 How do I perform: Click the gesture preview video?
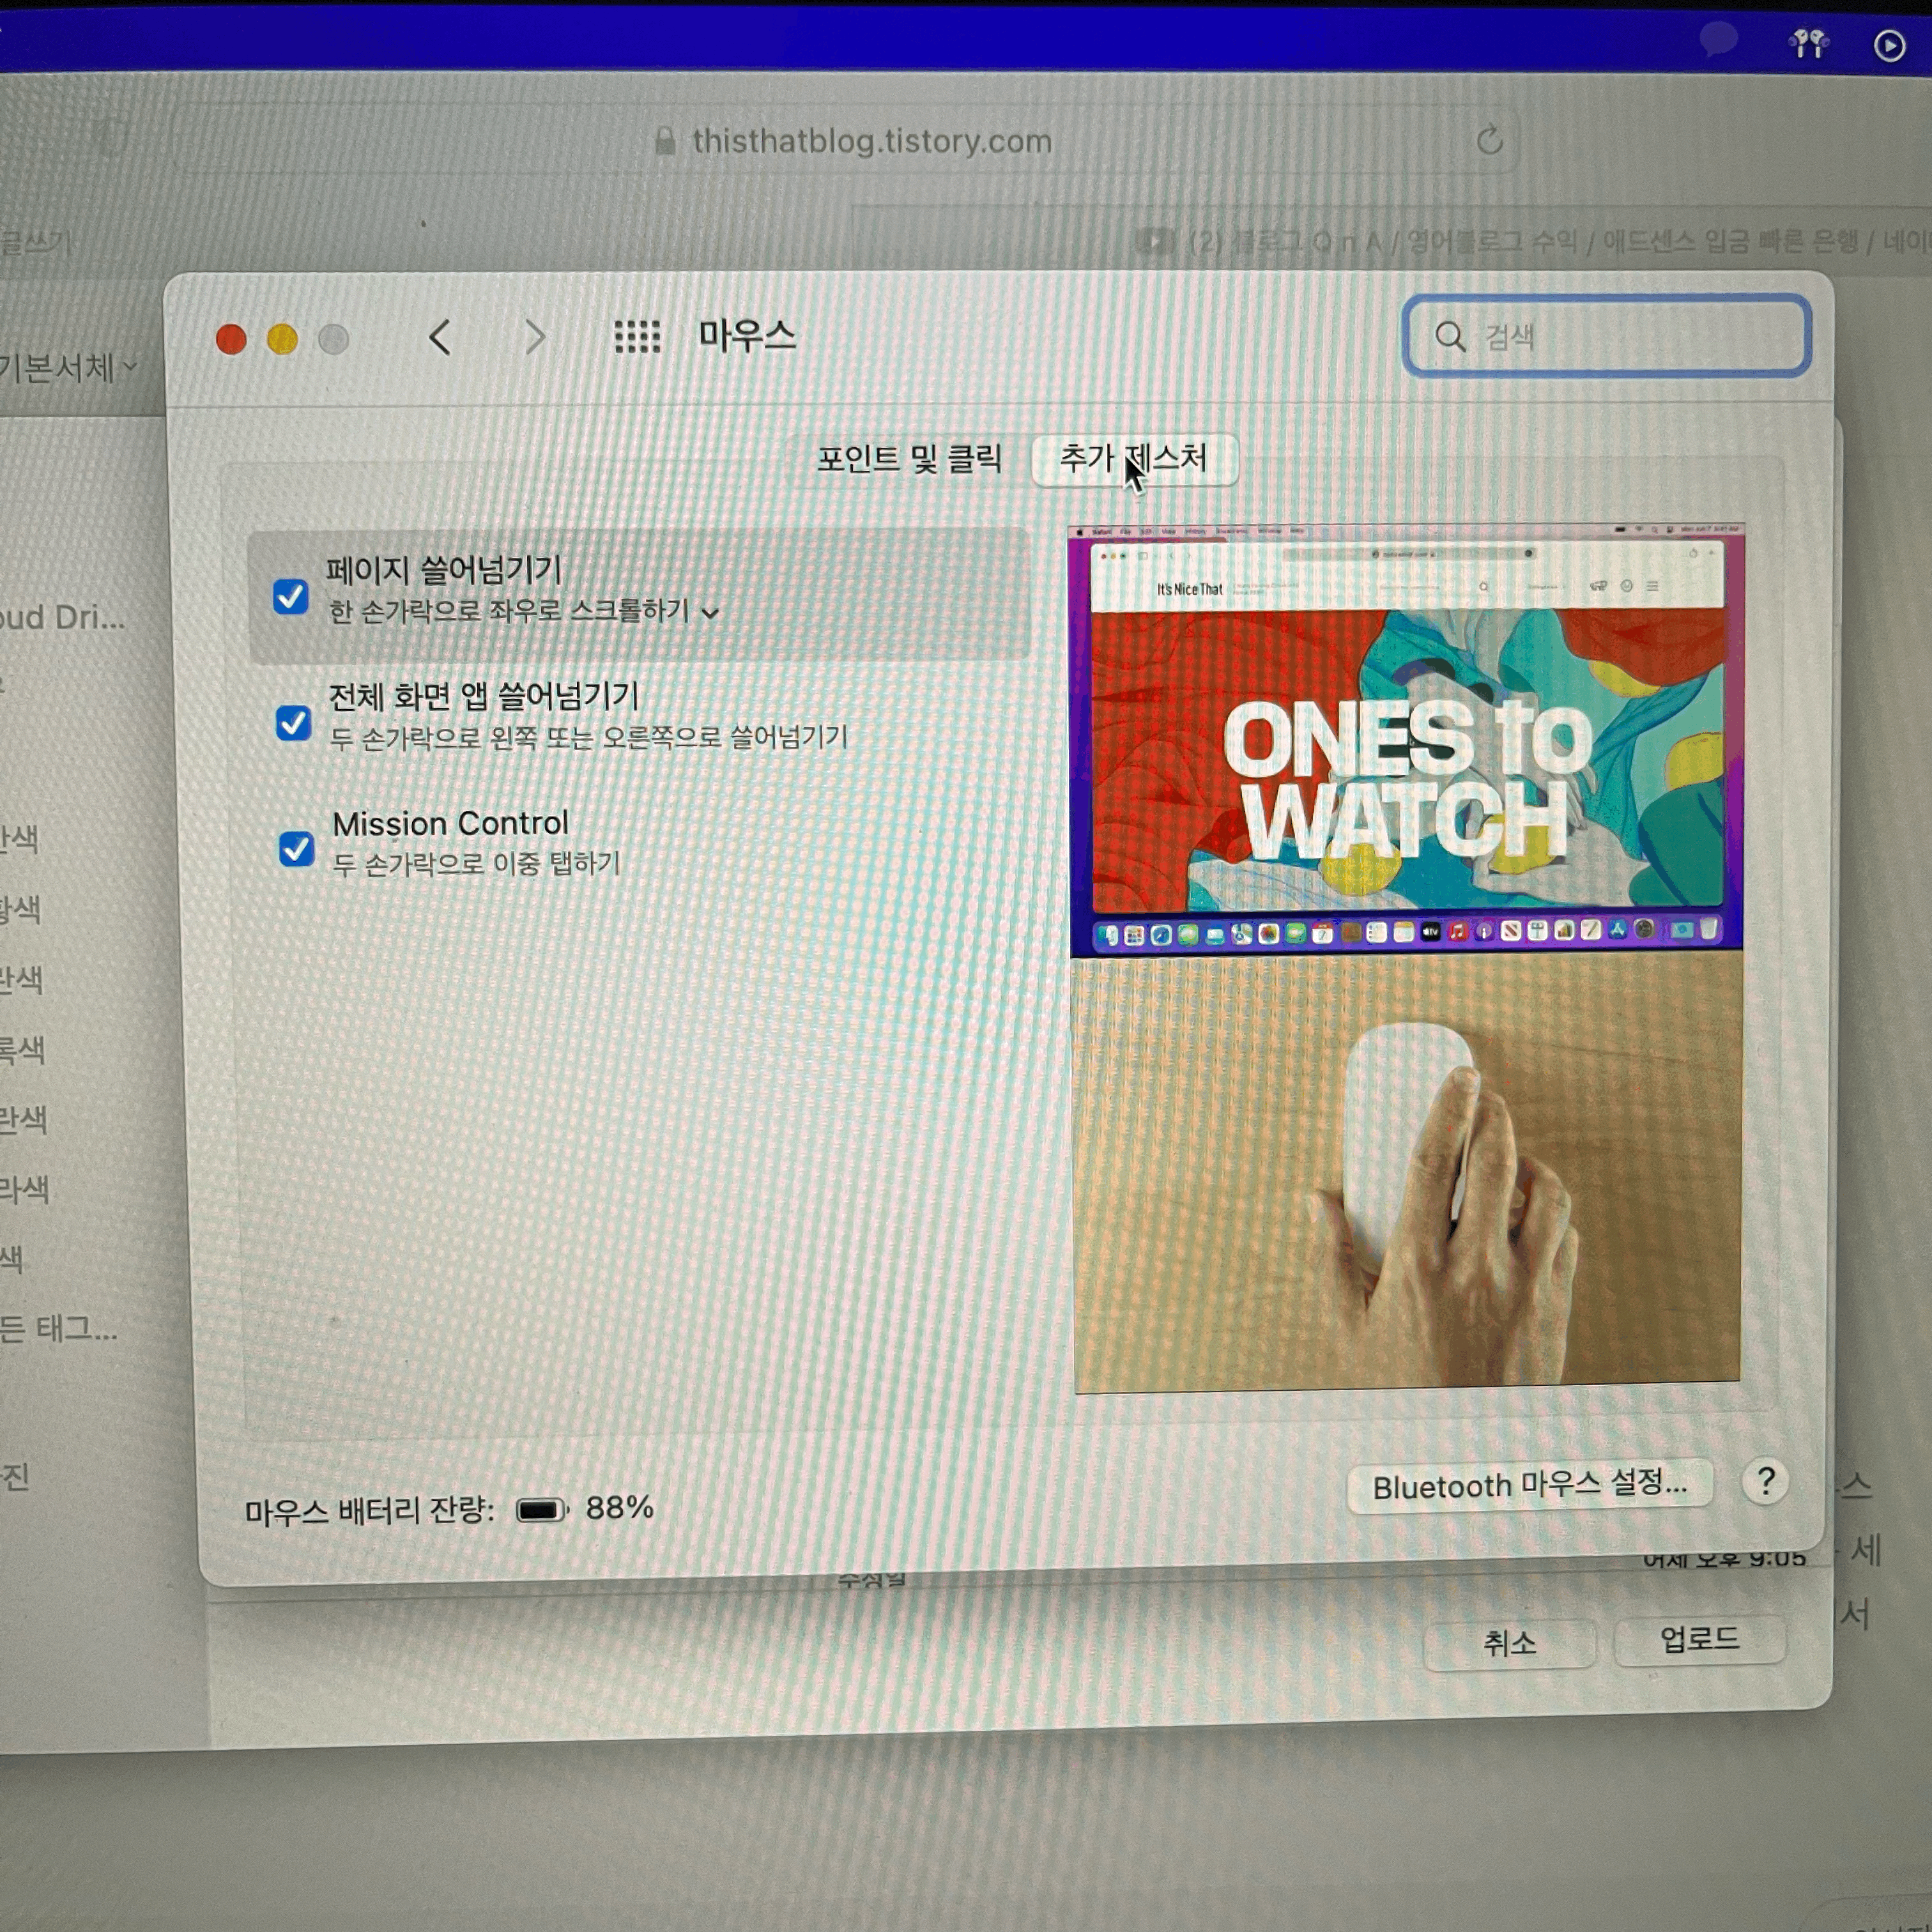1406,958
